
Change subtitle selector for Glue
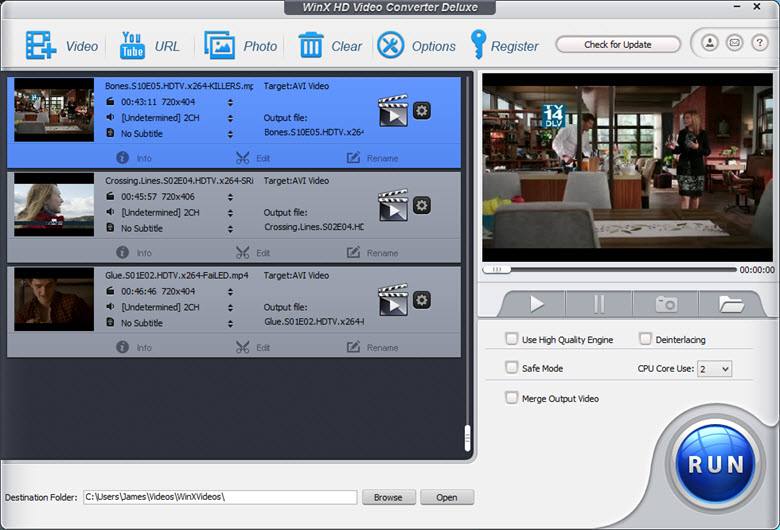(230, 323)
